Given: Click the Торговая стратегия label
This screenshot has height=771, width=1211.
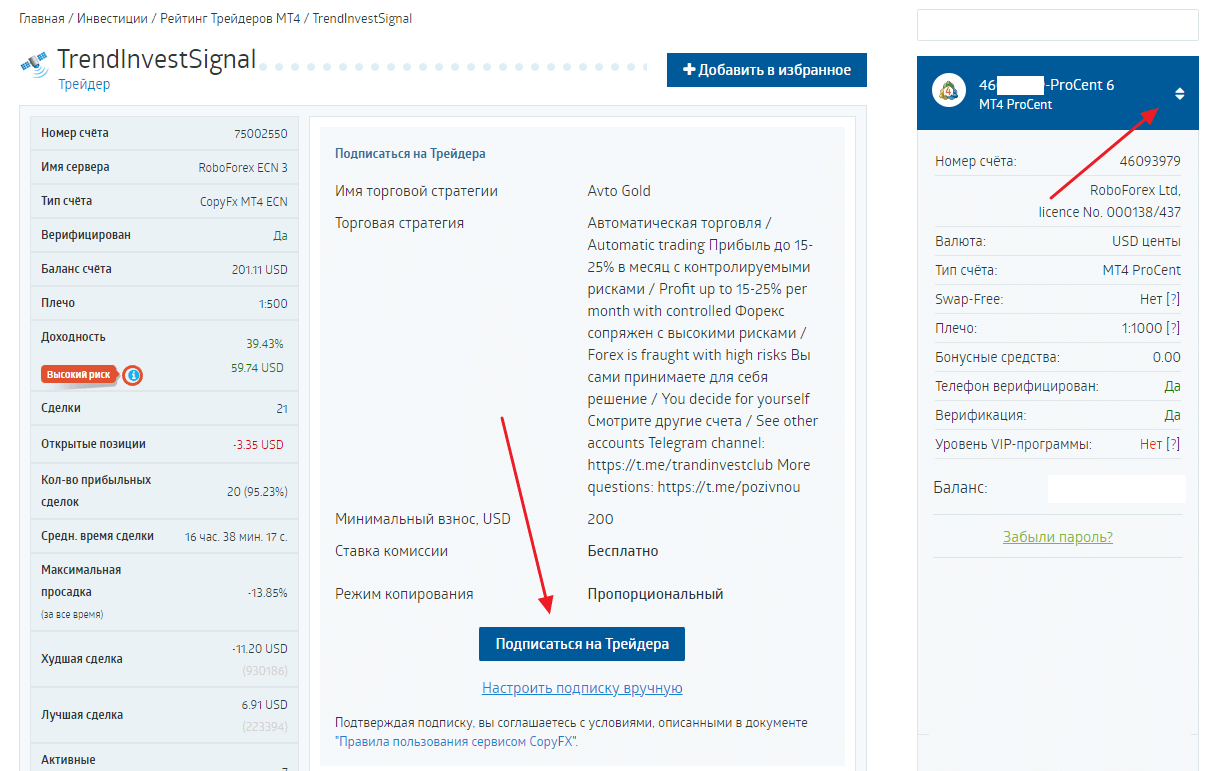Looking at the screenshot, I should (399, 223).
